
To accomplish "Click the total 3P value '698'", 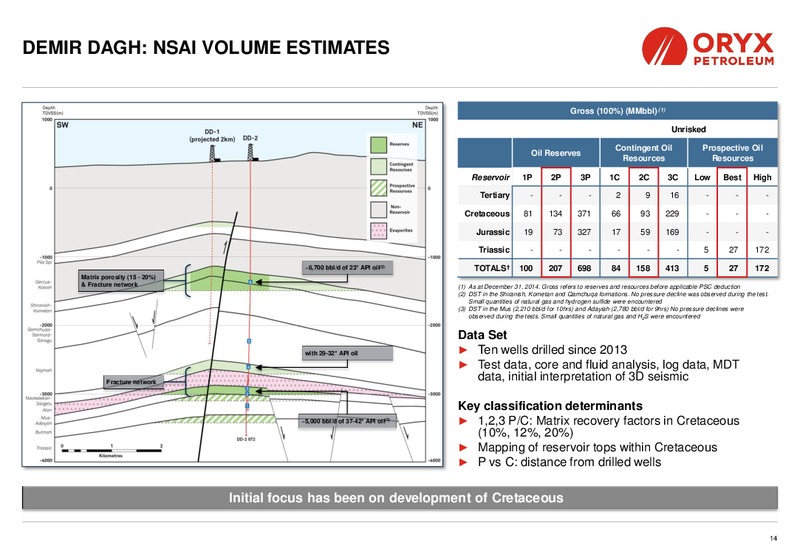I will coord(584,268).
